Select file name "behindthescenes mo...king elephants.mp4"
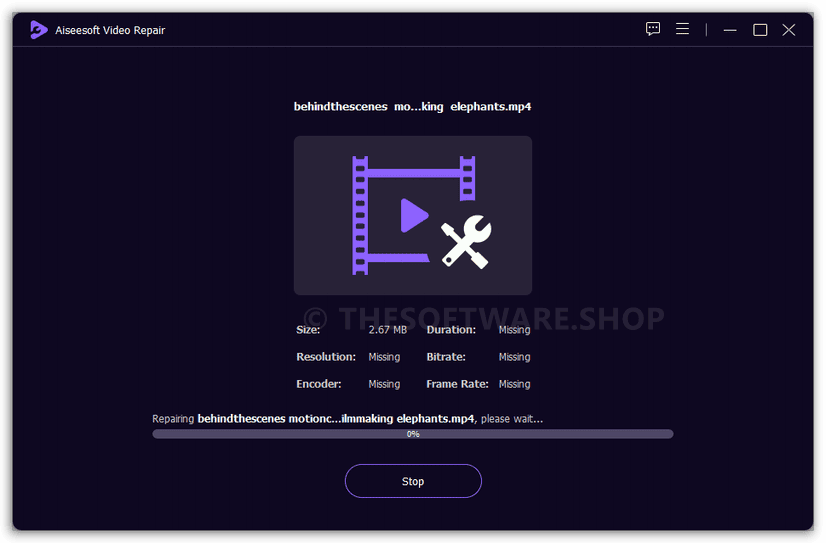 click(x=412, y=106)
